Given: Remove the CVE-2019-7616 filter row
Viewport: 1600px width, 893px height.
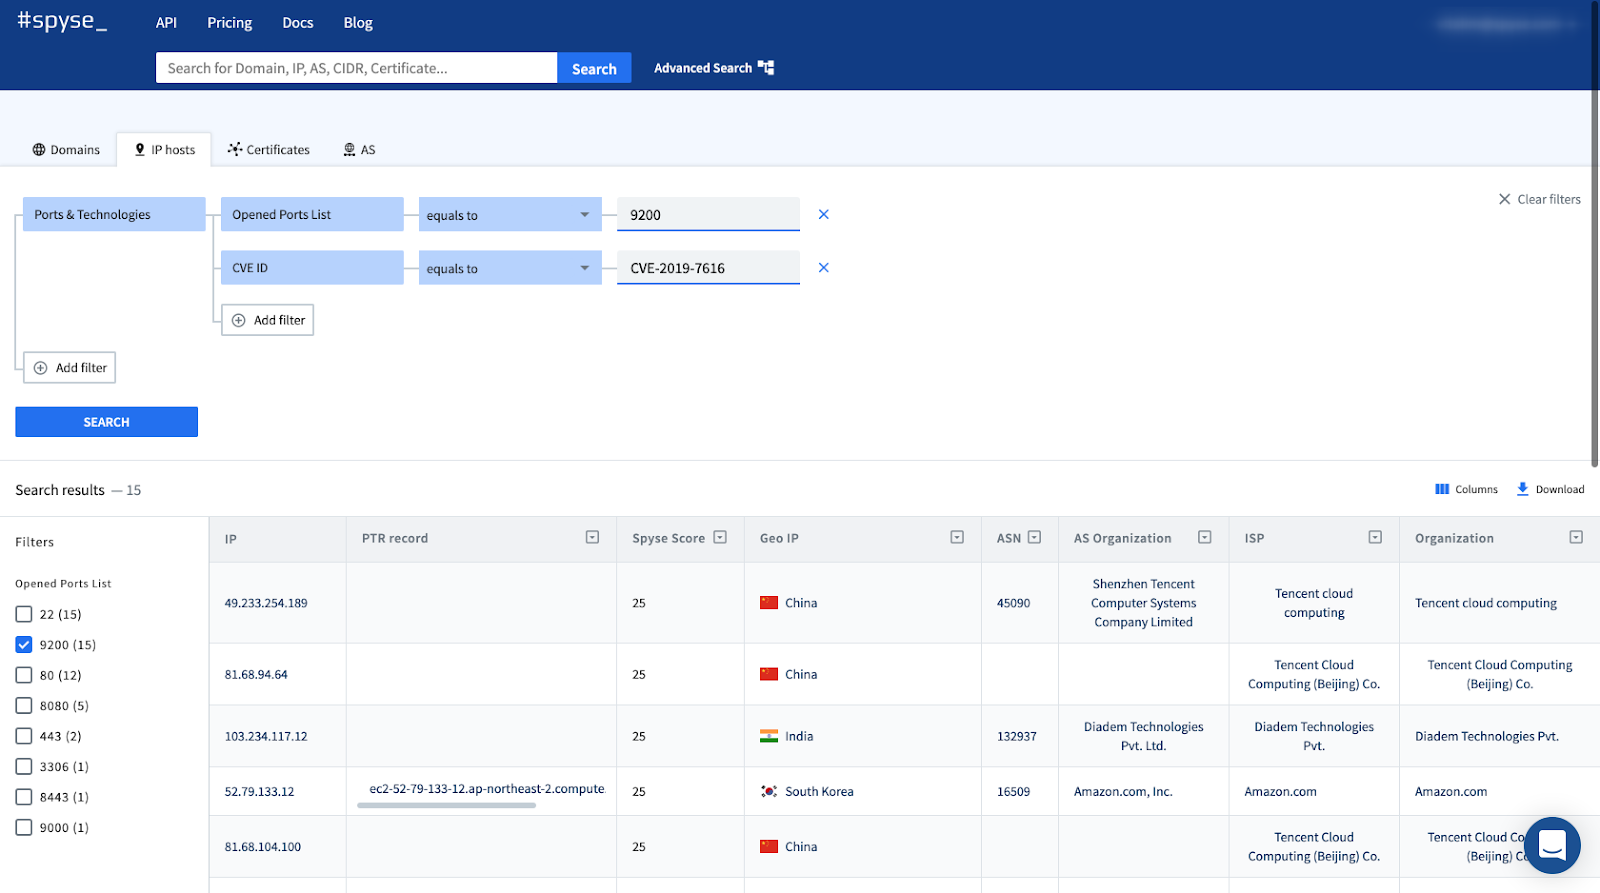Looking at the screenshot, I should pos(823,267).
